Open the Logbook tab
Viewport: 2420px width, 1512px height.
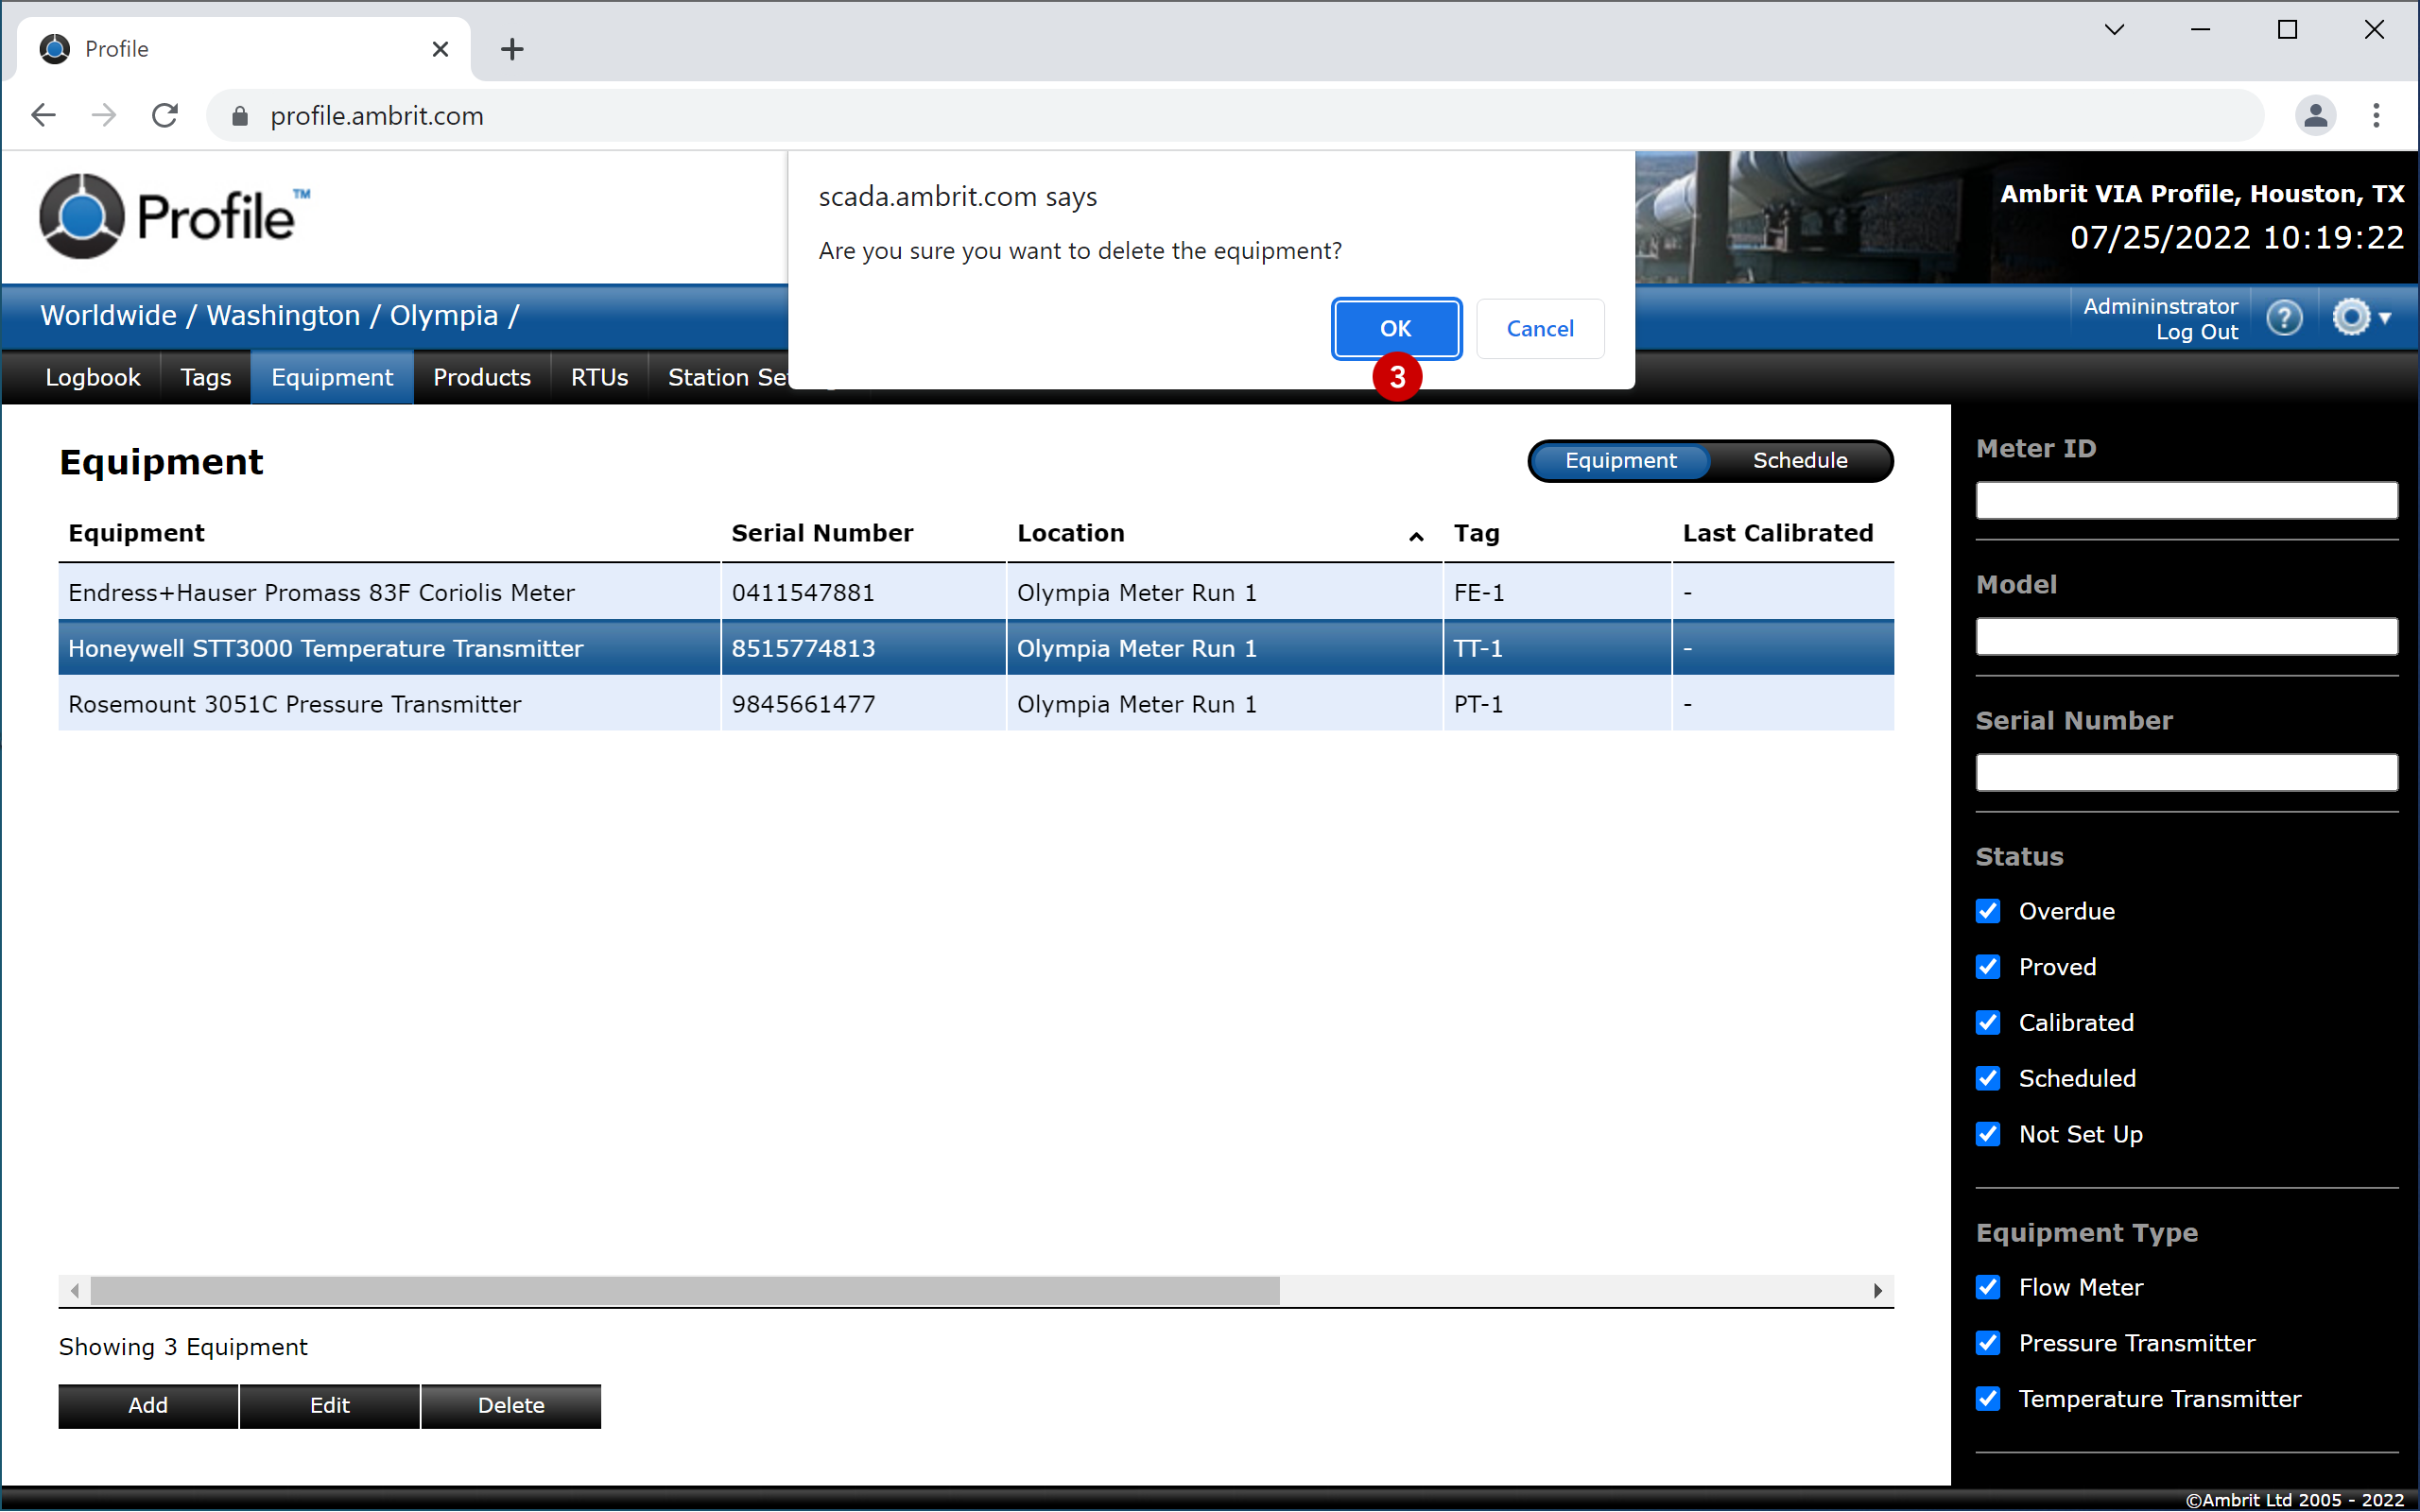point(92,377)
